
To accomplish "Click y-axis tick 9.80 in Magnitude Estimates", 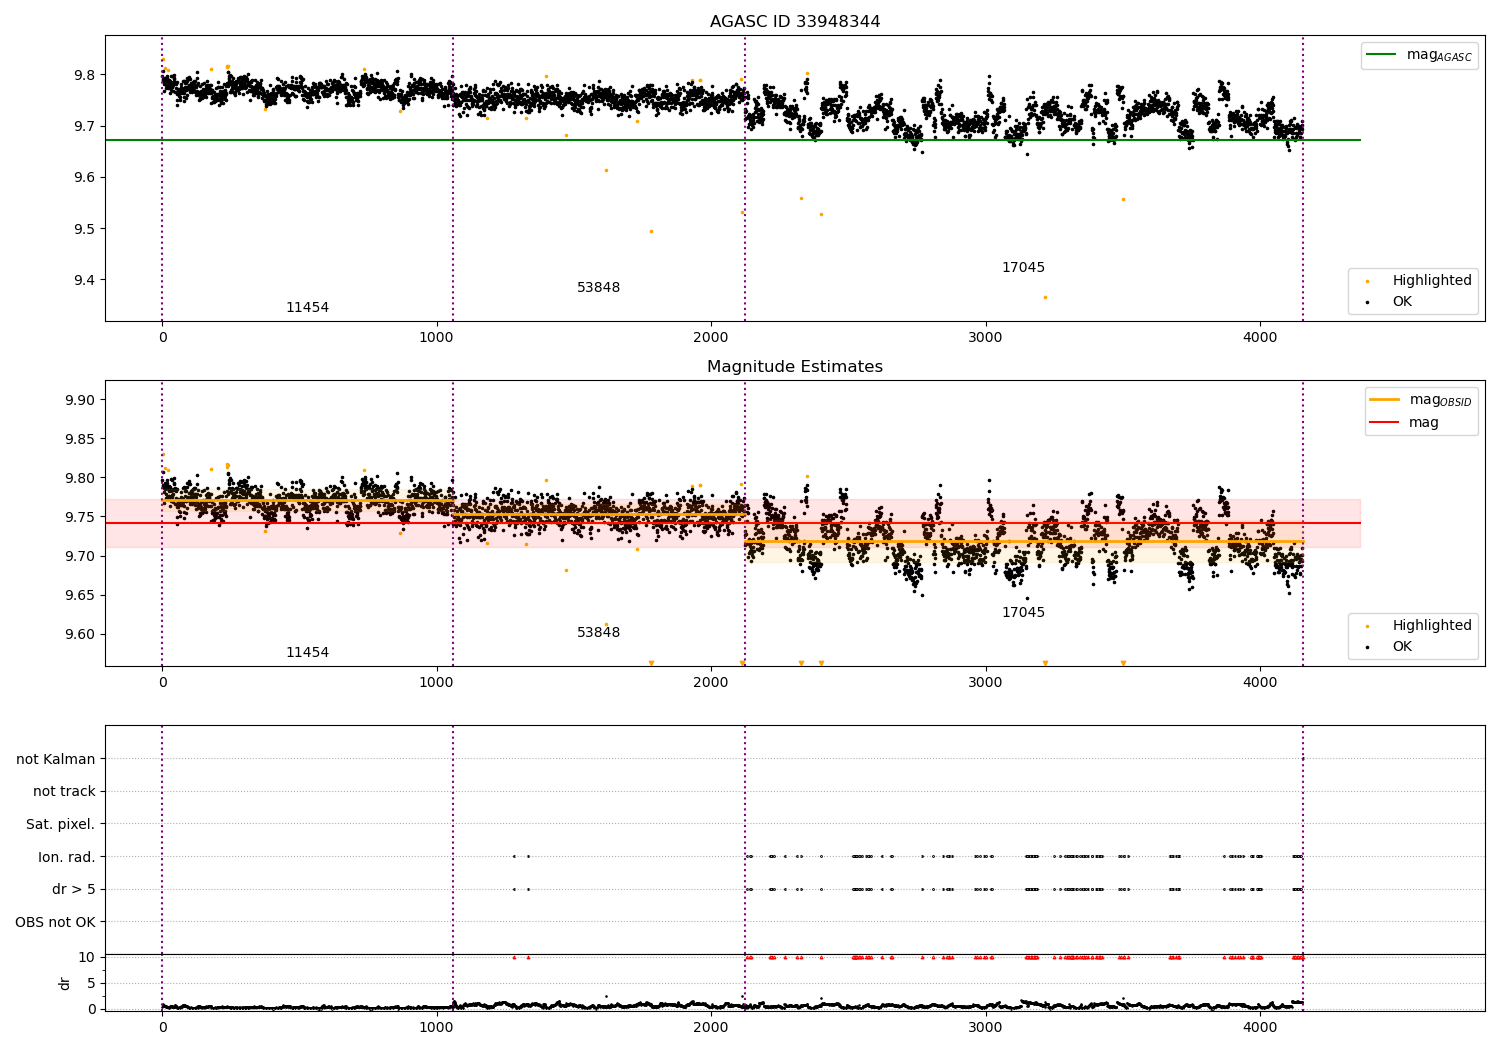I will tap(80, 478).
